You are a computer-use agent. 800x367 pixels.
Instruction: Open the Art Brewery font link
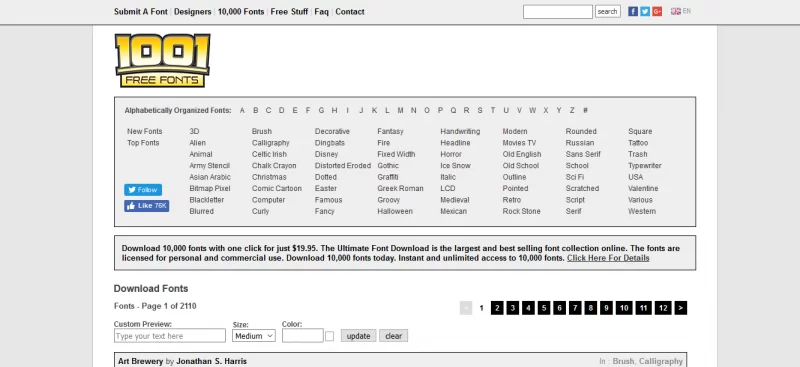click(141, 361)
